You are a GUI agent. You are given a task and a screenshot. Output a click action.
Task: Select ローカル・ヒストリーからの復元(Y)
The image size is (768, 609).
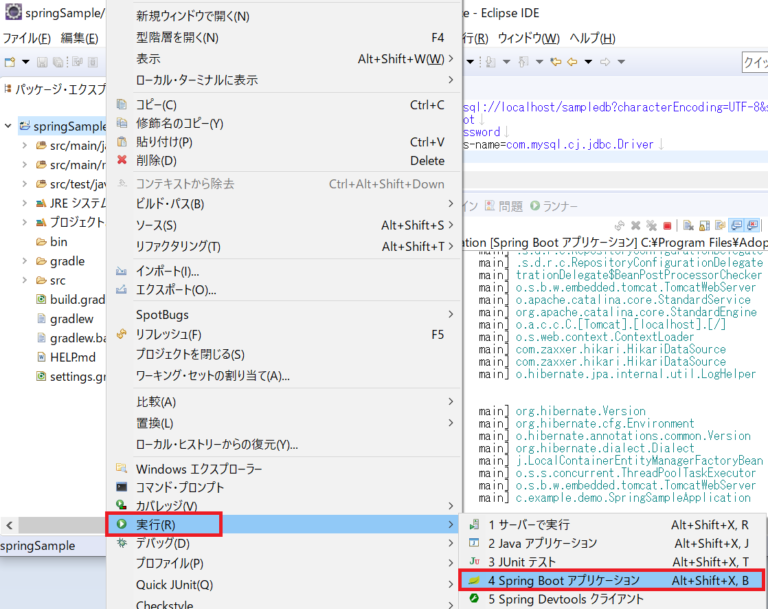[x=284, y=444]
